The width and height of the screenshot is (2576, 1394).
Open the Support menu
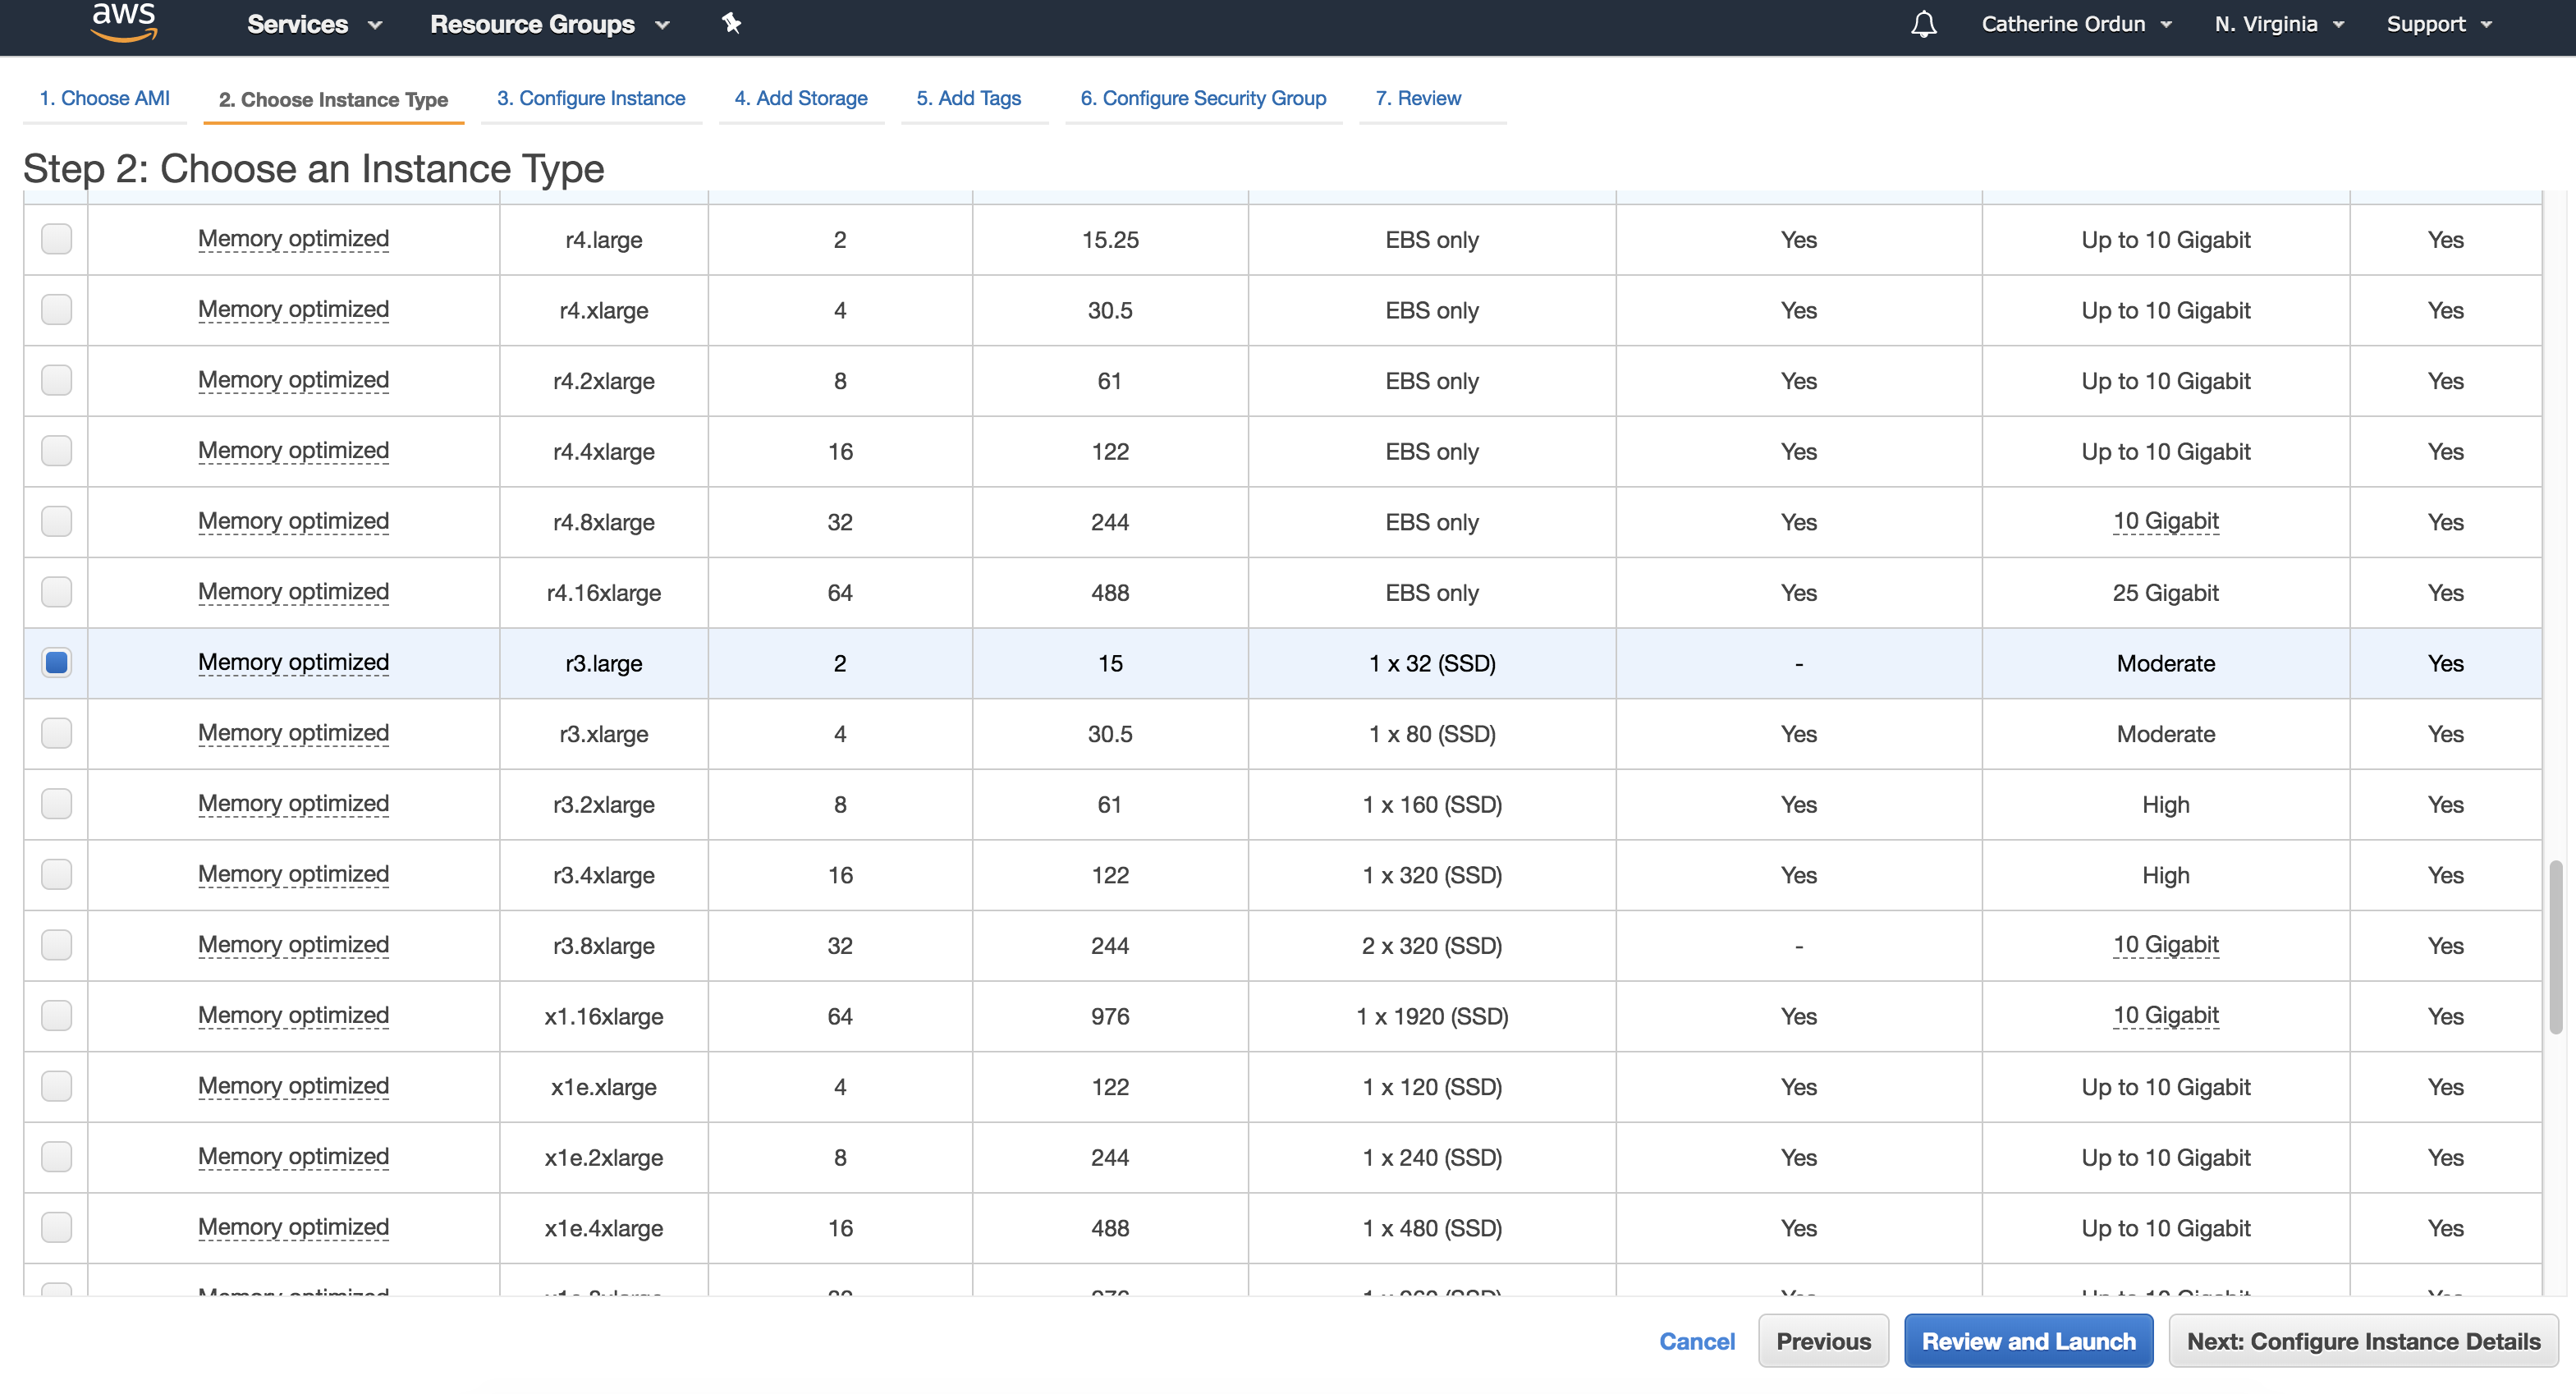(2437, 24)
